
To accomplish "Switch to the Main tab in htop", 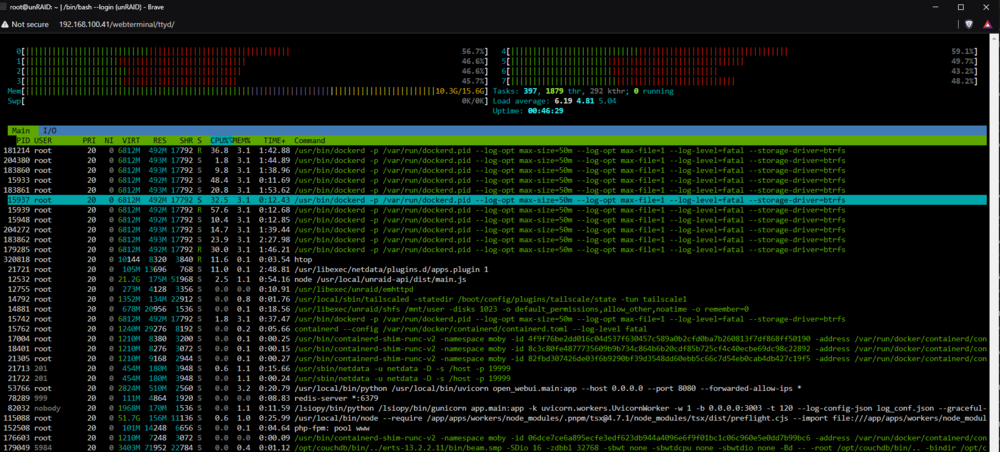I will (x=23, y=130).
